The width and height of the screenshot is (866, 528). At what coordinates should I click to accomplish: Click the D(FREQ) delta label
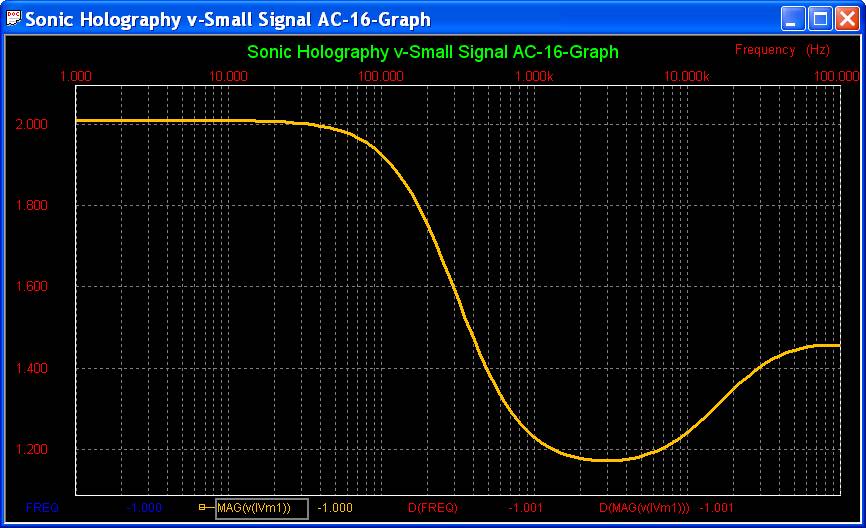[432, 508]
